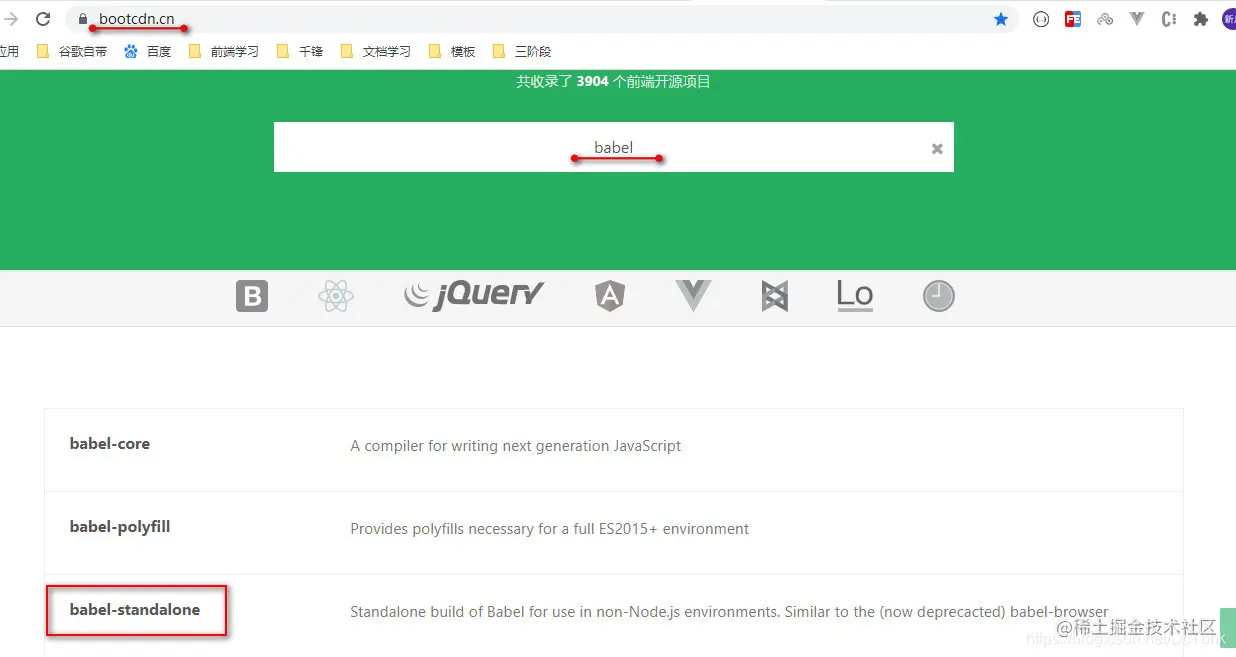Viewport: 1236px width, 657px height.
Task: Open the purple profile avatar
Action: click(1229, 19)
